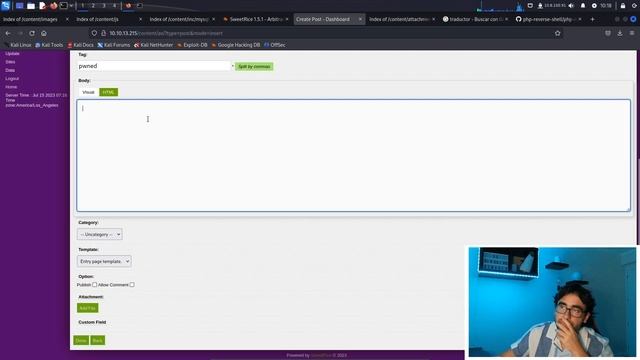Image resolution: width=640 pixels, height=360 pixels.
Task: Switch to workspace 4
Action: tap(114, 6)
